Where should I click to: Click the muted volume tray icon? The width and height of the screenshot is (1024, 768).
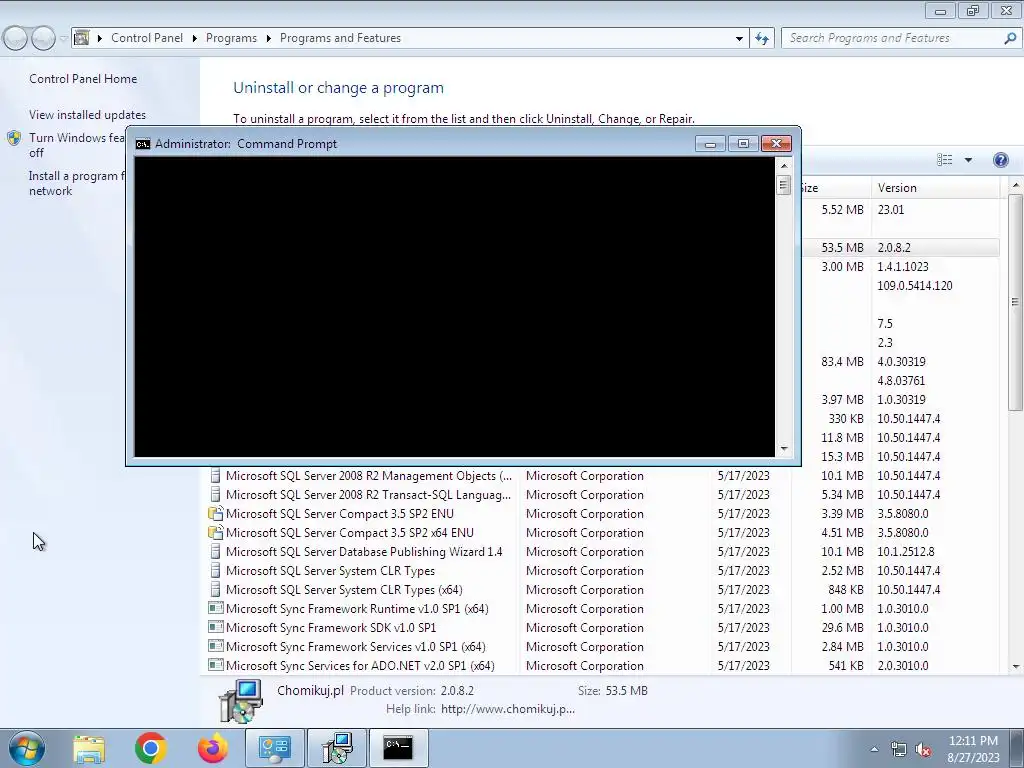(x=923, y=750)
